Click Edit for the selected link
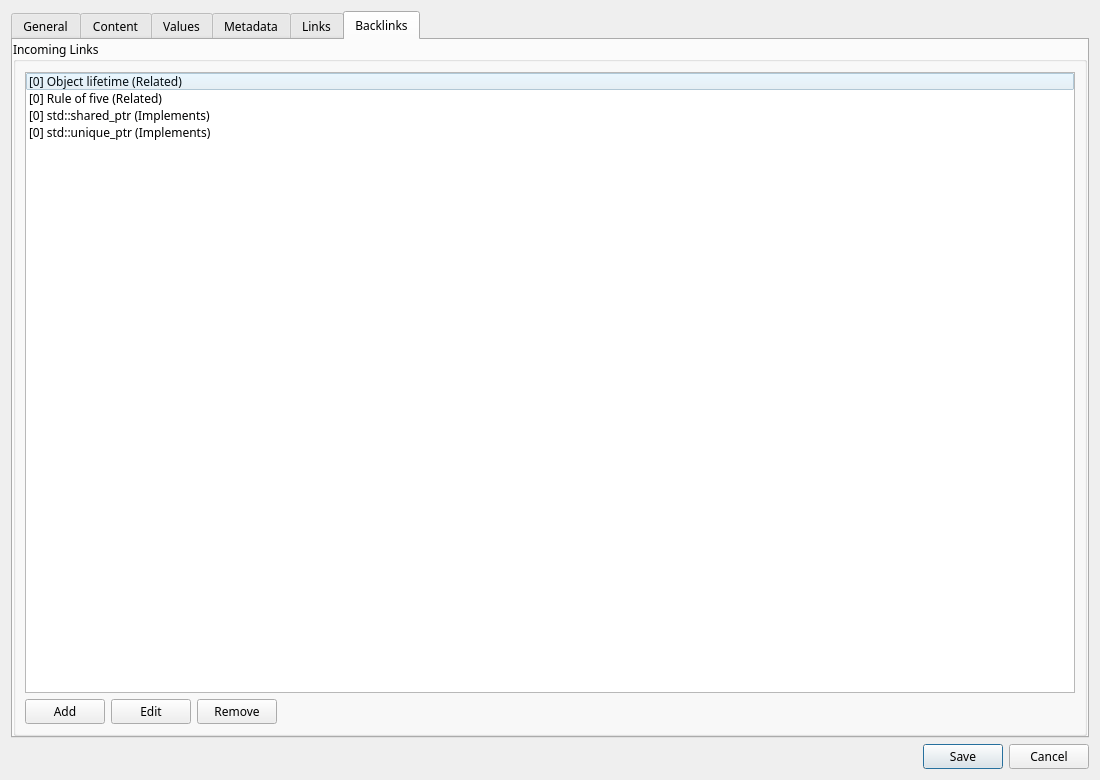Screen dimensions: 1100x780 (x=151, y=711)
